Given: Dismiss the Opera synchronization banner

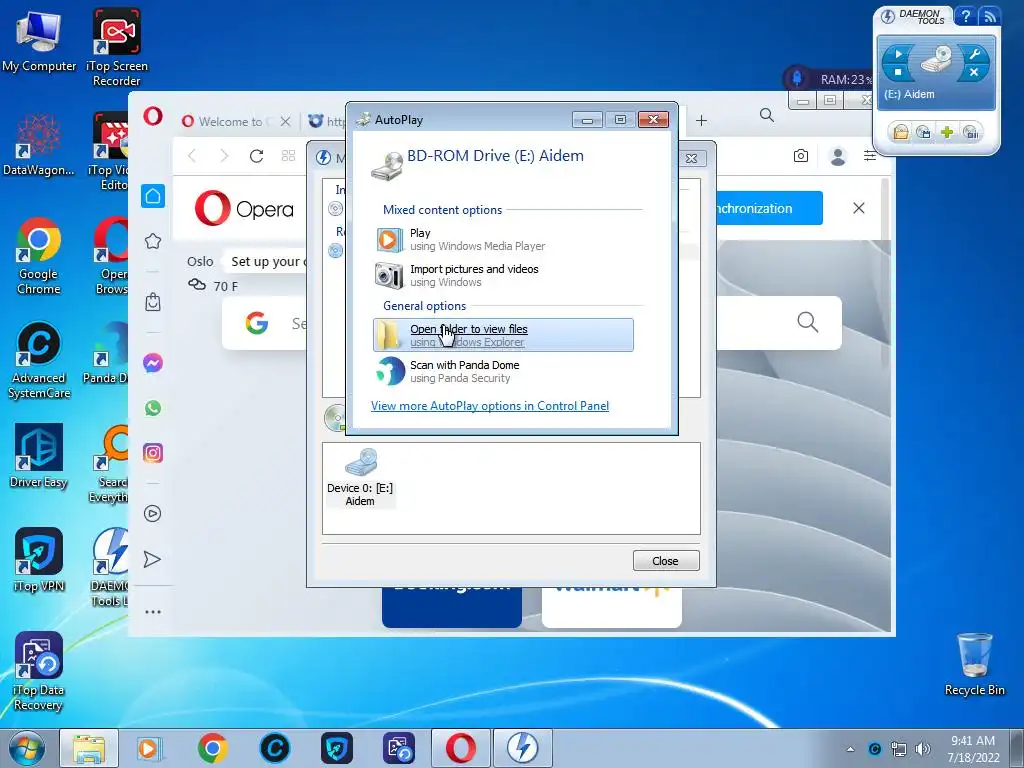Looking at the screenshot, I should point(859,208).
